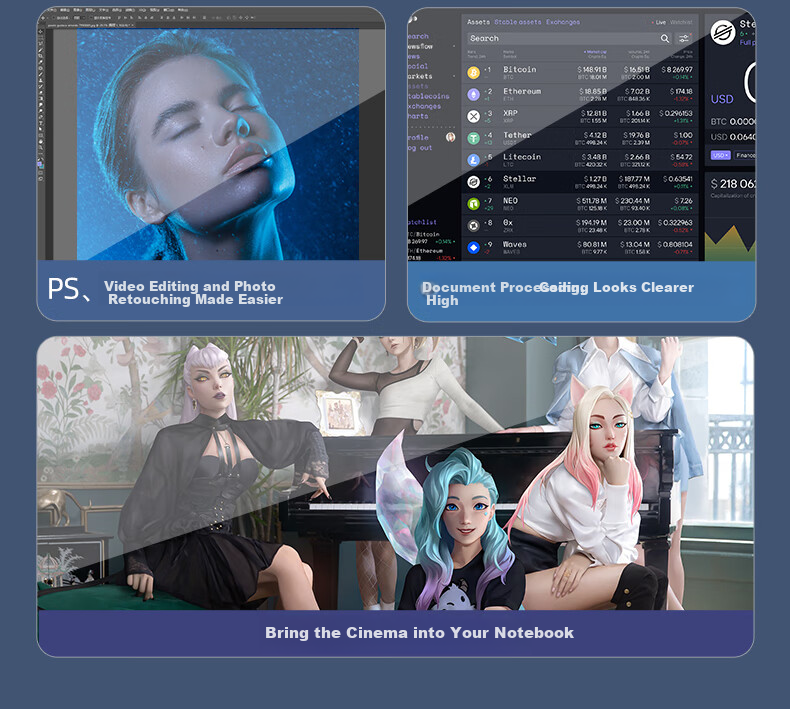790x709 pixels.
Task: Open Stablecoins in the sidebar
Action: coord(429,96)
